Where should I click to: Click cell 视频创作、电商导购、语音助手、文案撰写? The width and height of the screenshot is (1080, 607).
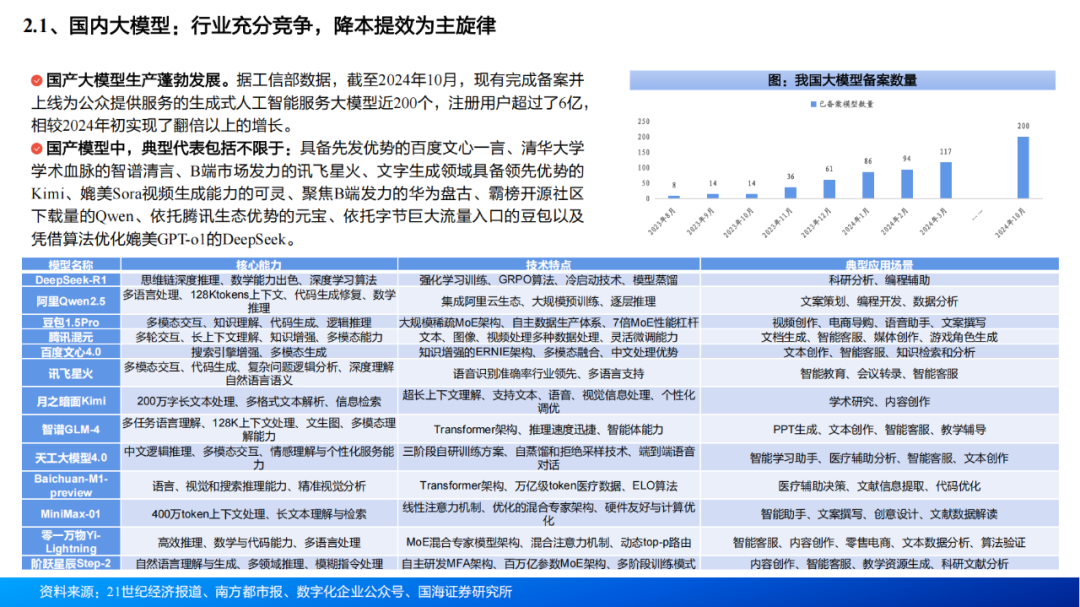(x=880, y=322)
